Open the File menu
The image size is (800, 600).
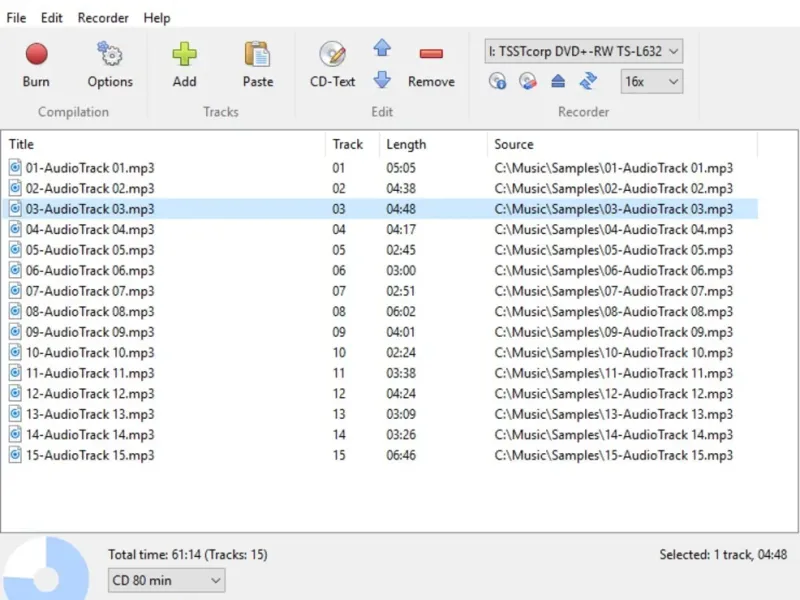click(x=16, y=18)
